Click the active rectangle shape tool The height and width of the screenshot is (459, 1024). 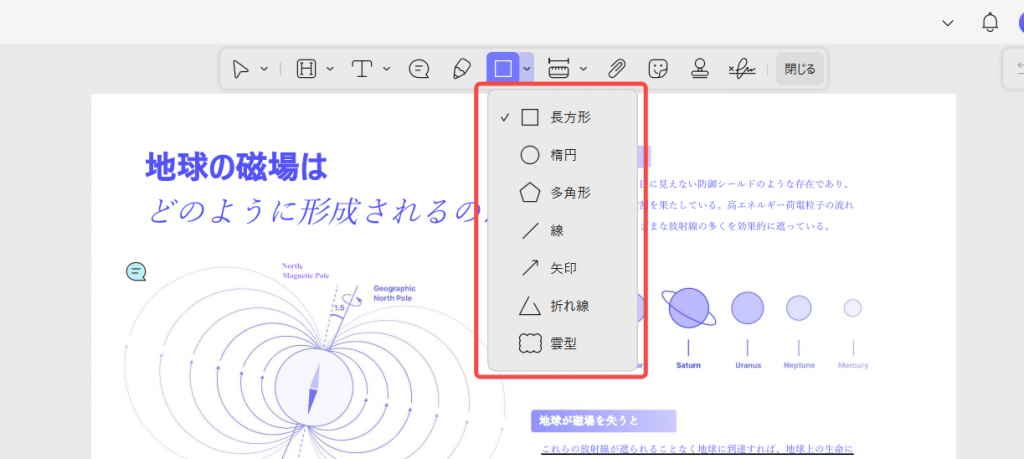[503, 68]
